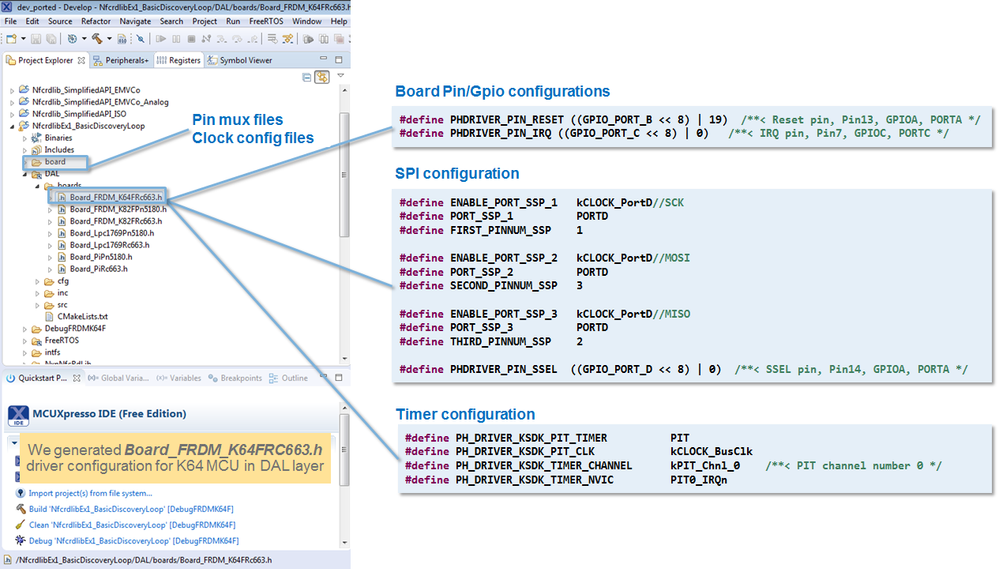Image resolution: width=999 pixels, height=569 pixels.
Task: Open Project Explorer view menu triangle
Action: [341, 76]
